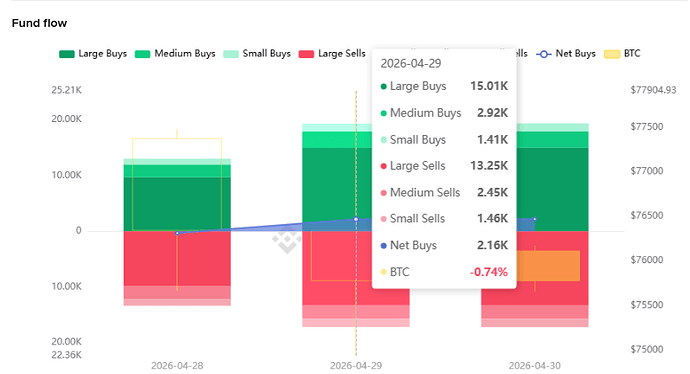Click the 2026-04-30 date label
The height and width of the screenshot is (374, 690).
535,366
